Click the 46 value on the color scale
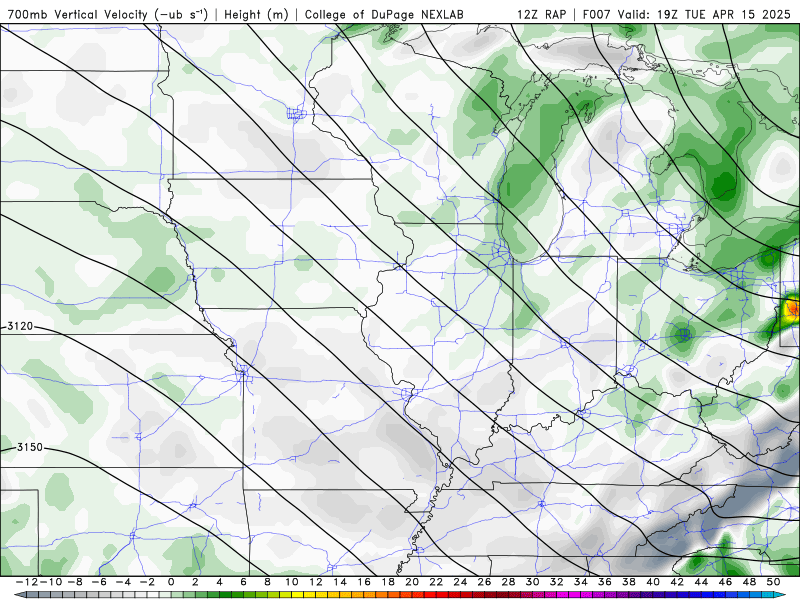Viewport: 800px width, 600px height. pyautogui.click(x=725, y=582)
